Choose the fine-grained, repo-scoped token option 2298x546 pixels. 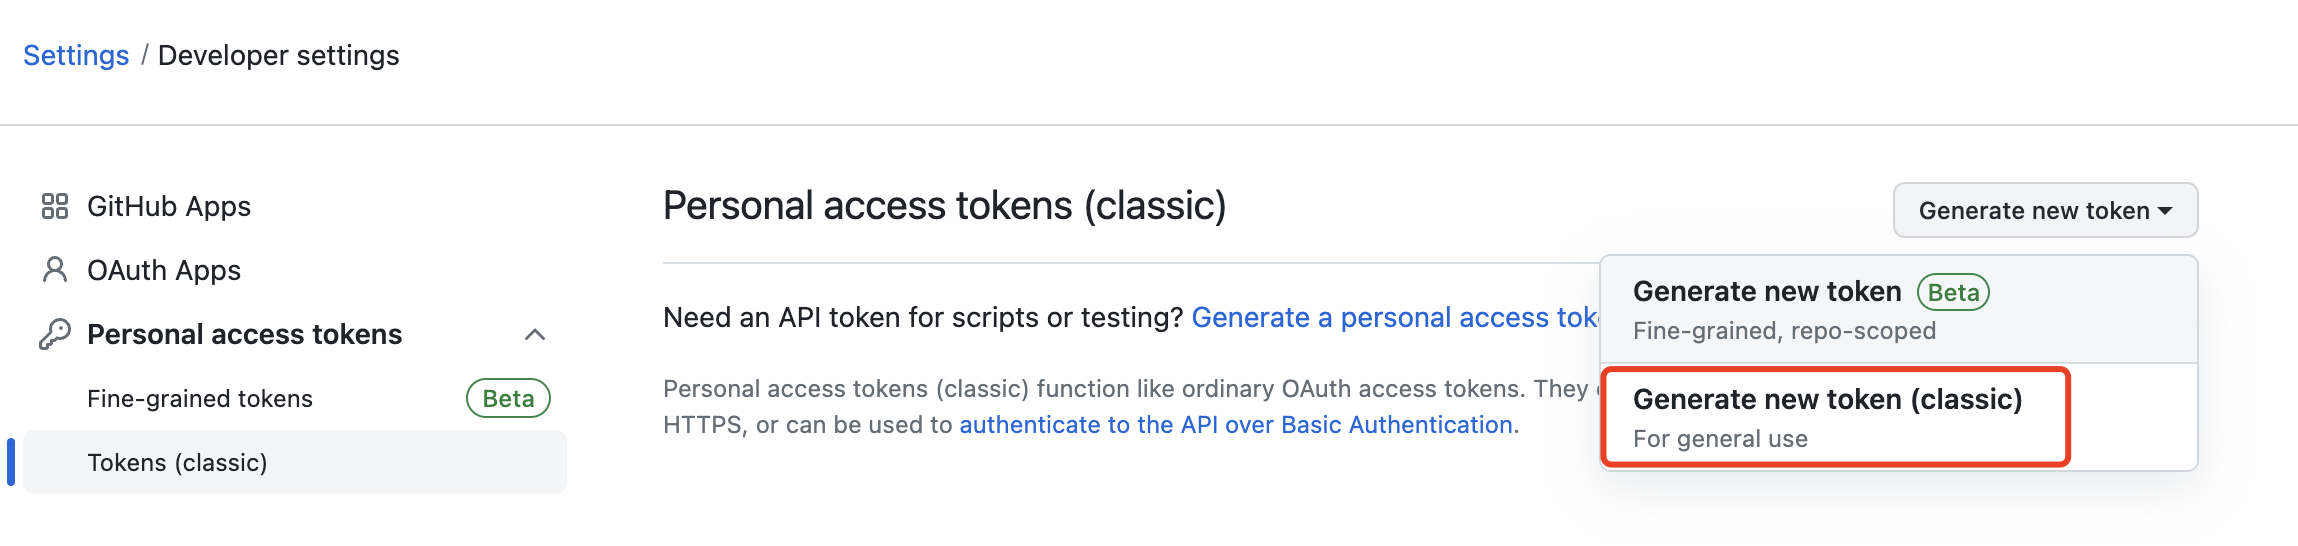coord(1784,310)
